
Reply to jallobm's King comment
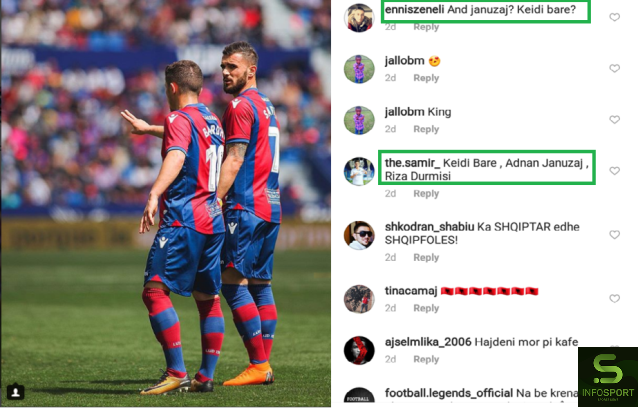[x=426, y=129]
